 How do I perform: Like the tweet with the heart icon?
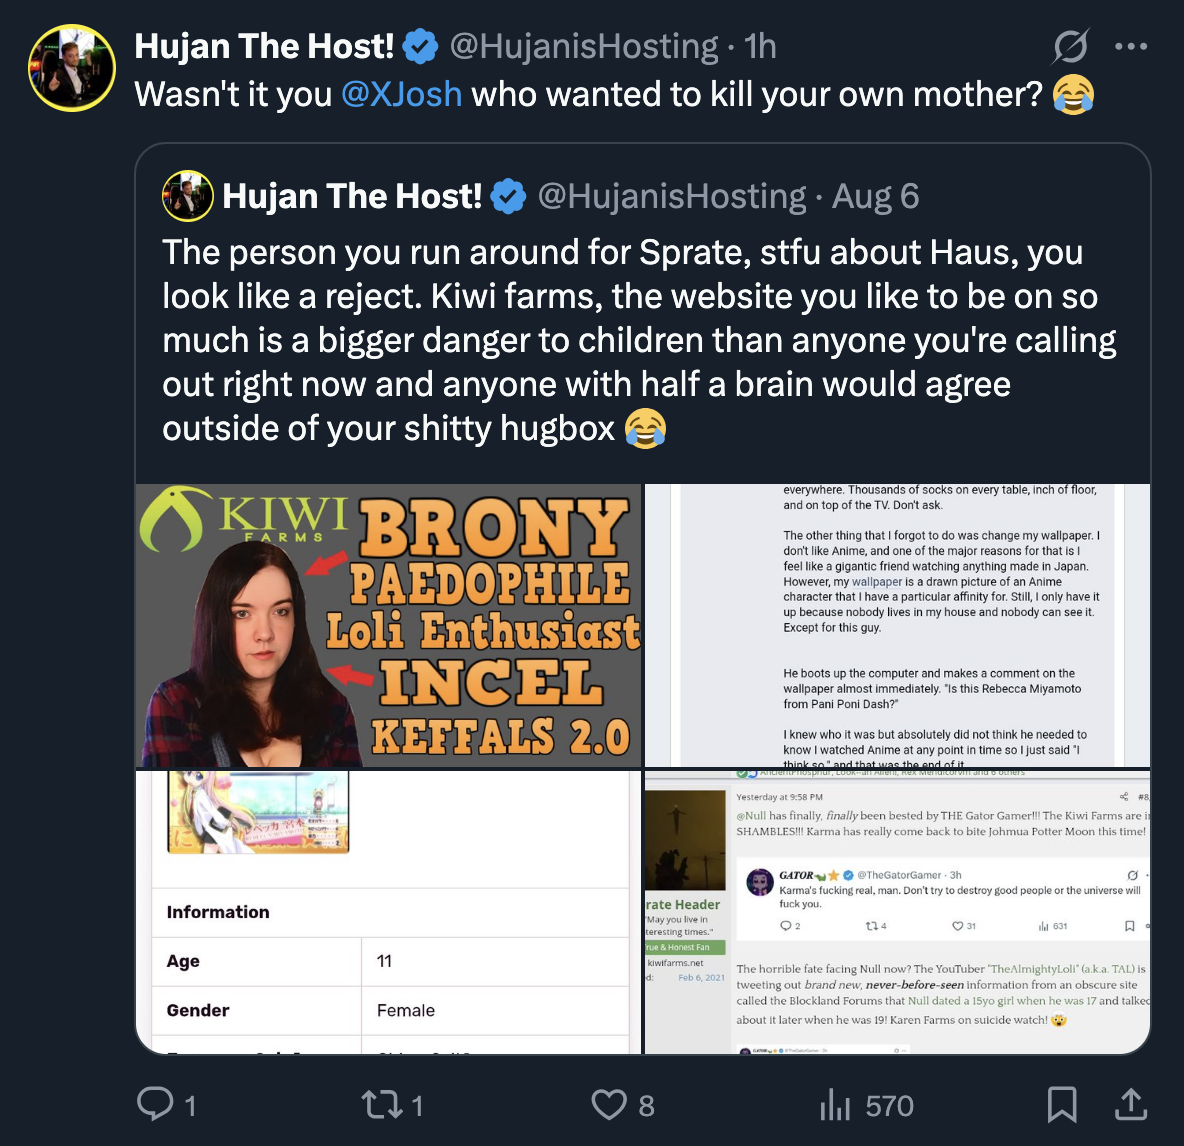click(x=608, y=1104)
